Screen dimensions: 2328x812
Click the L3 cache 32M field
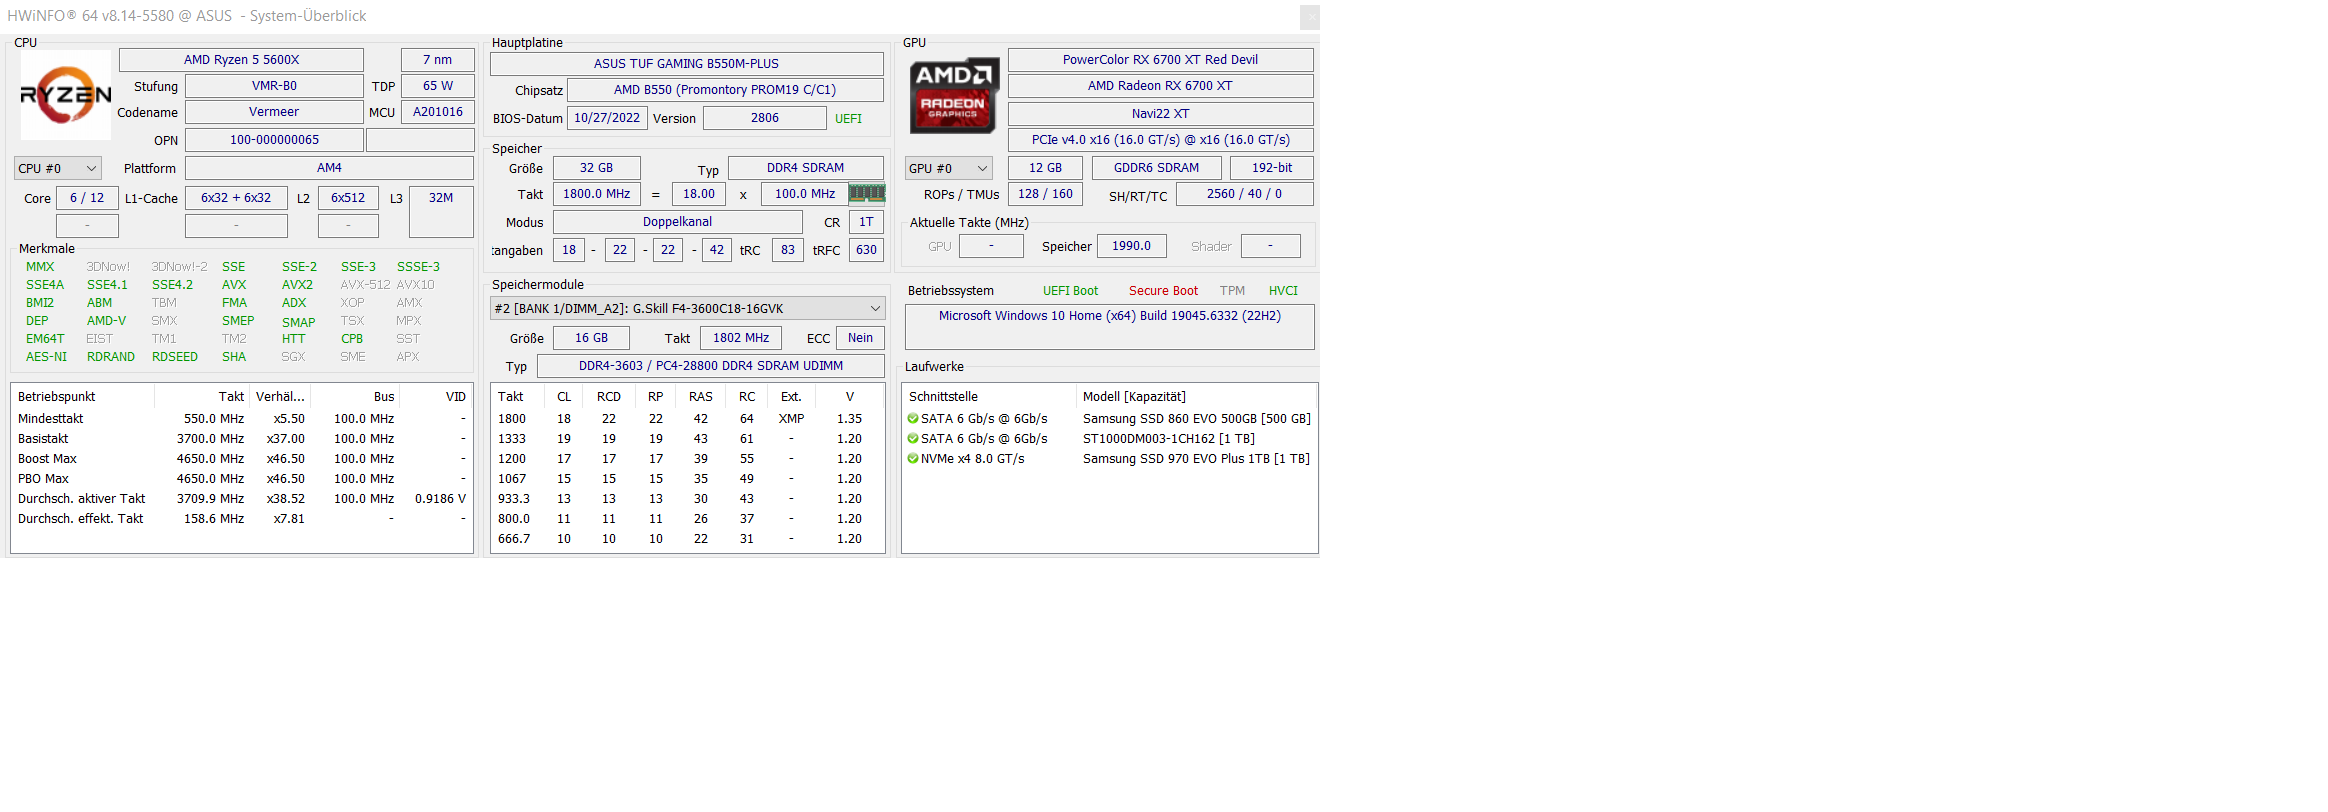(x=441, y=211)
